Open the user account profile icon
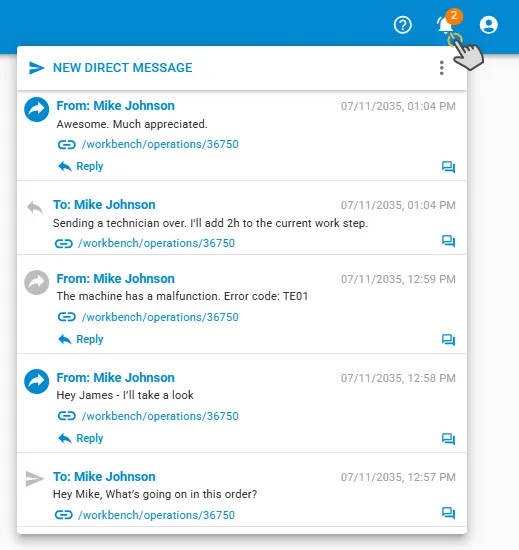This screenshot has width=519, height=550. pyautogui.click(x=488, y=25)
